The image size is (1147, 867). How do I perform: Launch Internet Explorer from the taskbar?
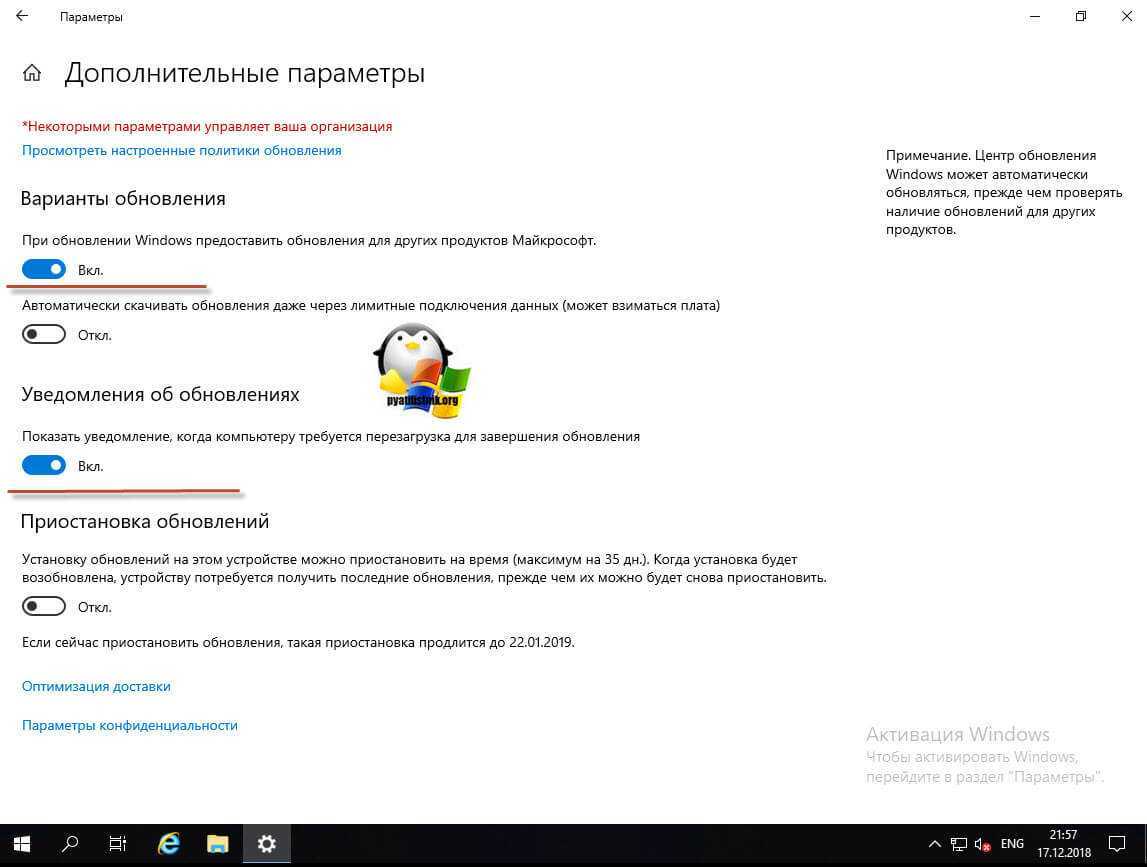[x=168, y=844]
